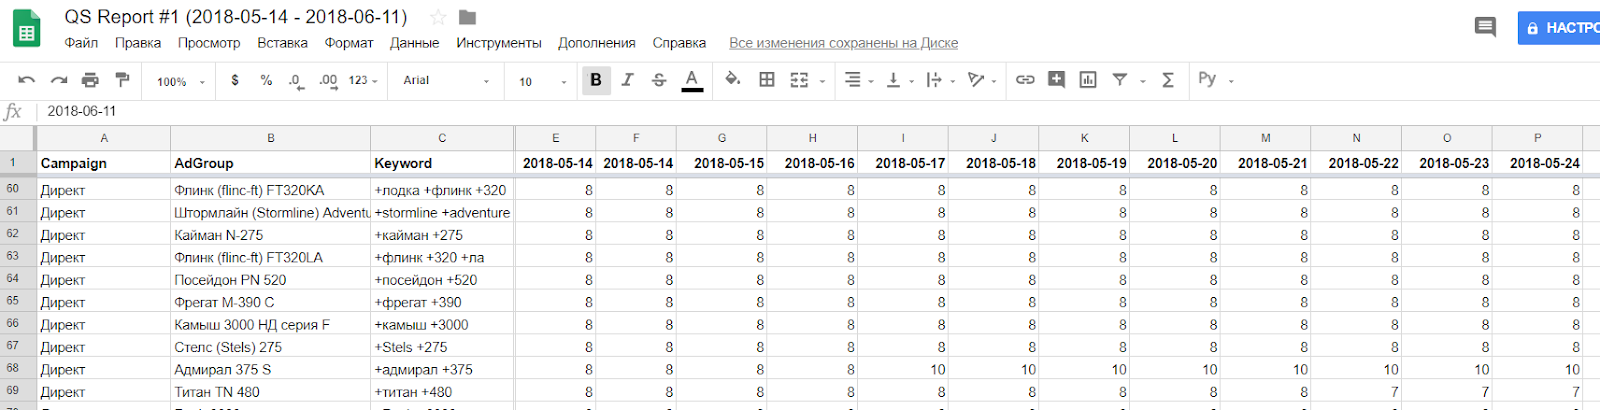Open text wrapping dropdown
Screen dimensions: 1600x410
(940, 80)
